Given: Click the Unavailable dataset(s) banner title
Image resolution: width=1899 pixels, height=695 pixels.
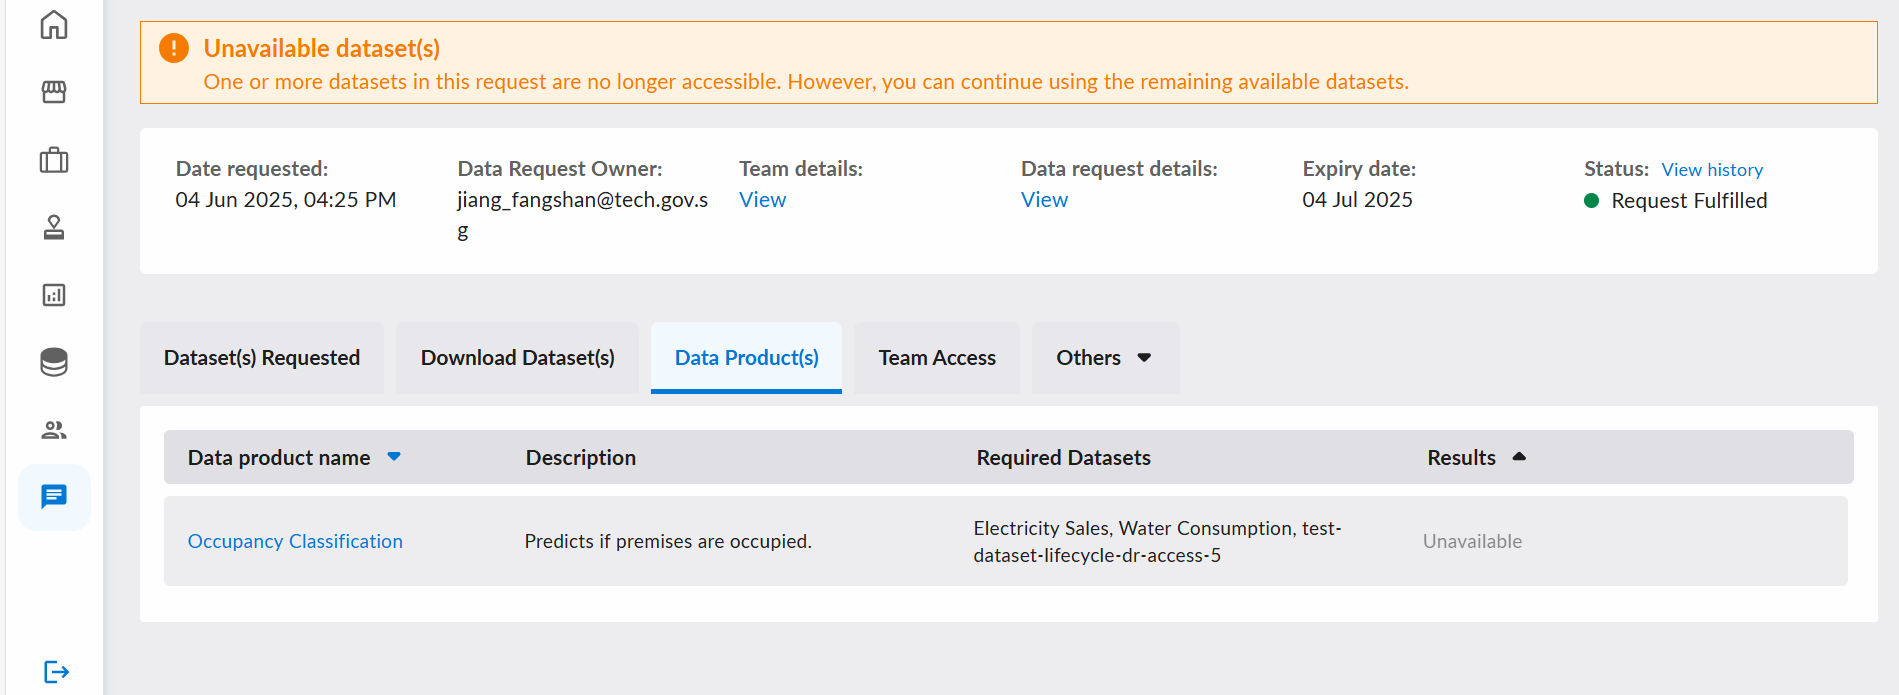Looking at the screenshot, I should [x=322, y=48].
